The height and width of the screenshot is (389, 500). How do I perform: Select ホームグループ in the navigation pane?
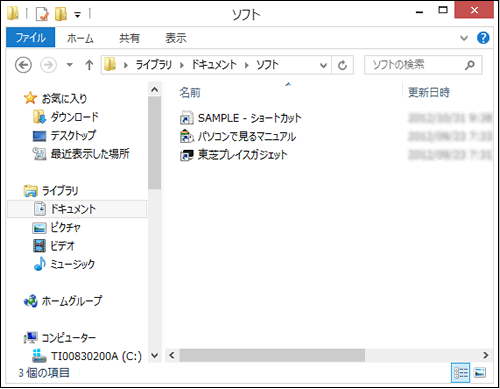coord(72,301)
